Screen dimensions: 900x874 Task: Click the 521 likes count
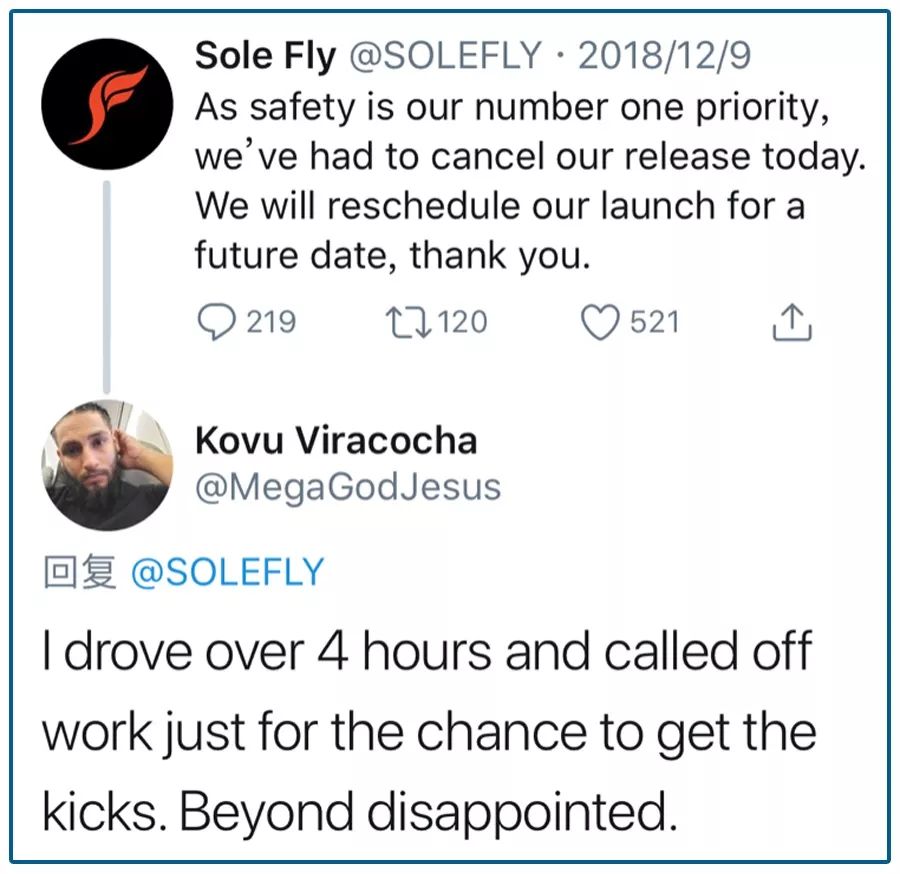654,322
